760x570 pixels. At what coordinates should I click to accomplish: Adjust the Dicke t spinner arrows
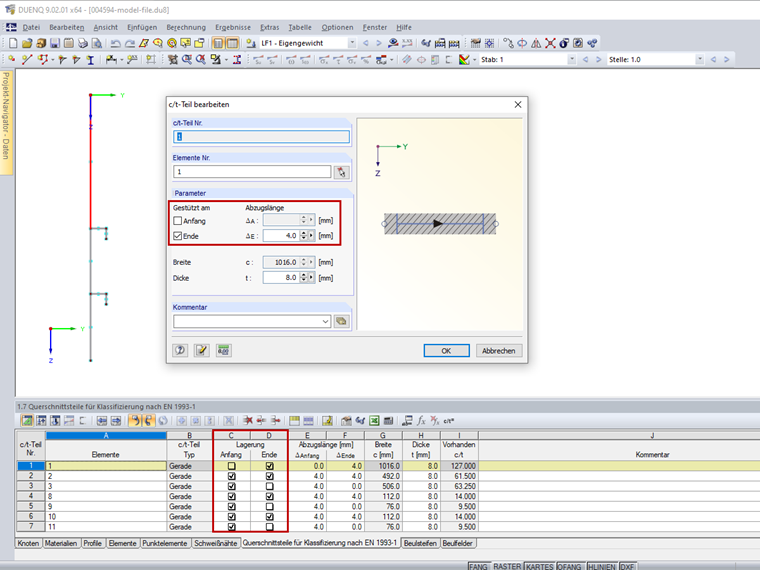tap(304, 278)
